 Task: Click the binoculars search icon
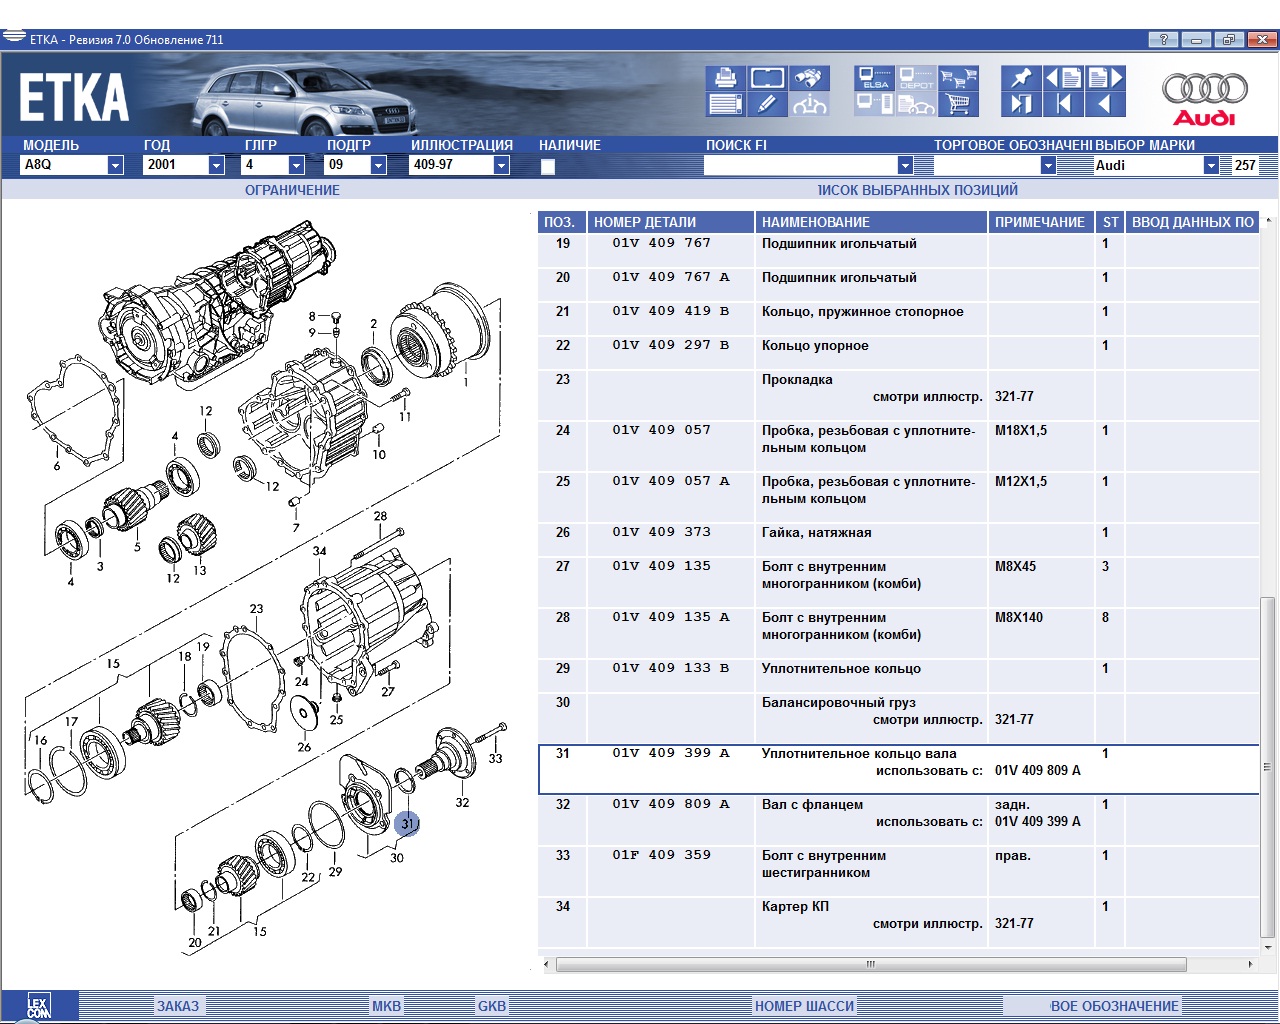click(808, 78)
